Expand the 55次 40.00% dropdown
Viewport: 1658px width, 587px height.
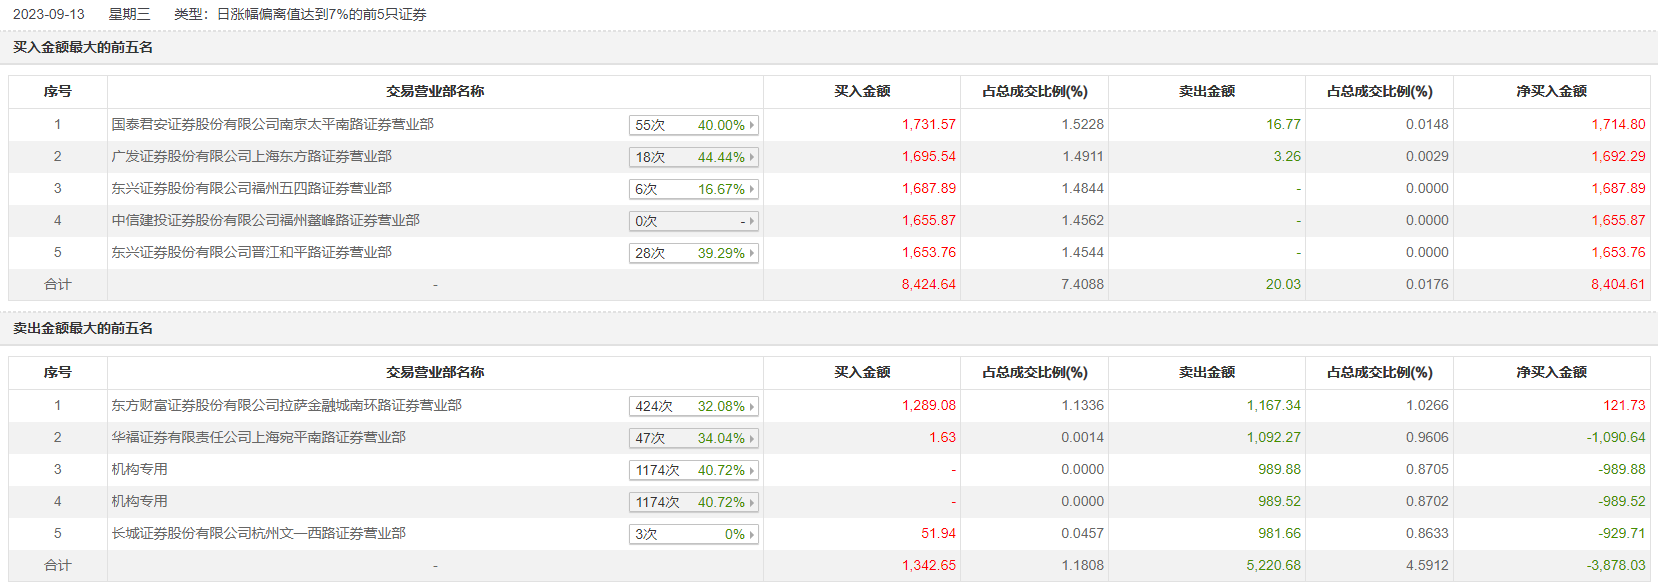pyautogui.click(x=693, y=125)
